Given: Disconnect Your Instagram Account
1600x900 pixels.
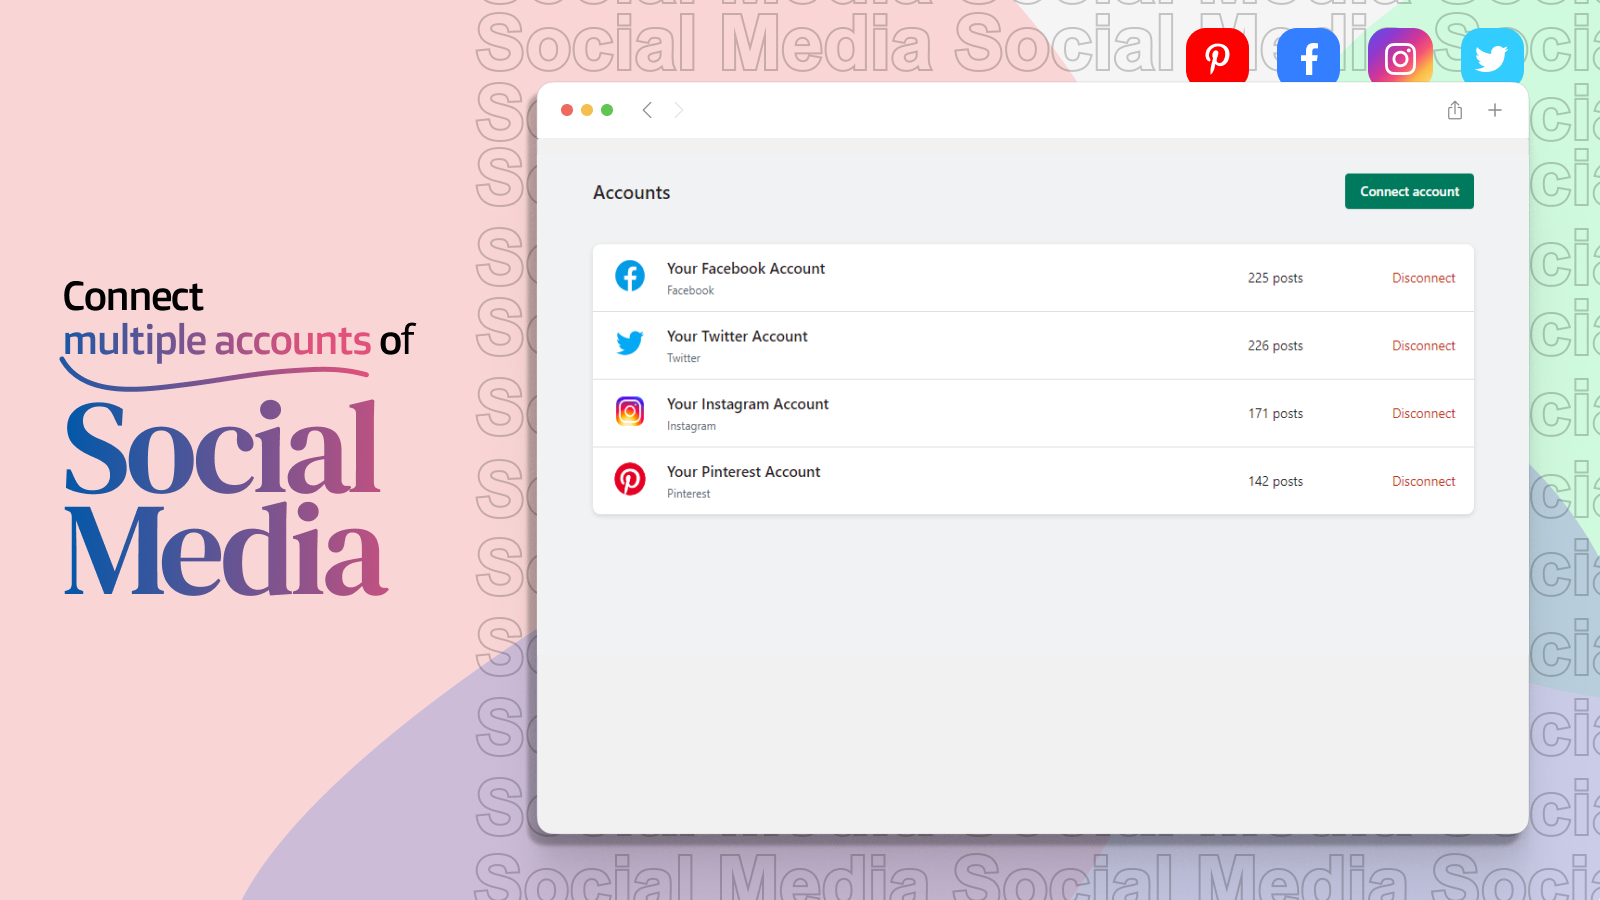Looking at the screenshot, I should (x=1424, y=414).
